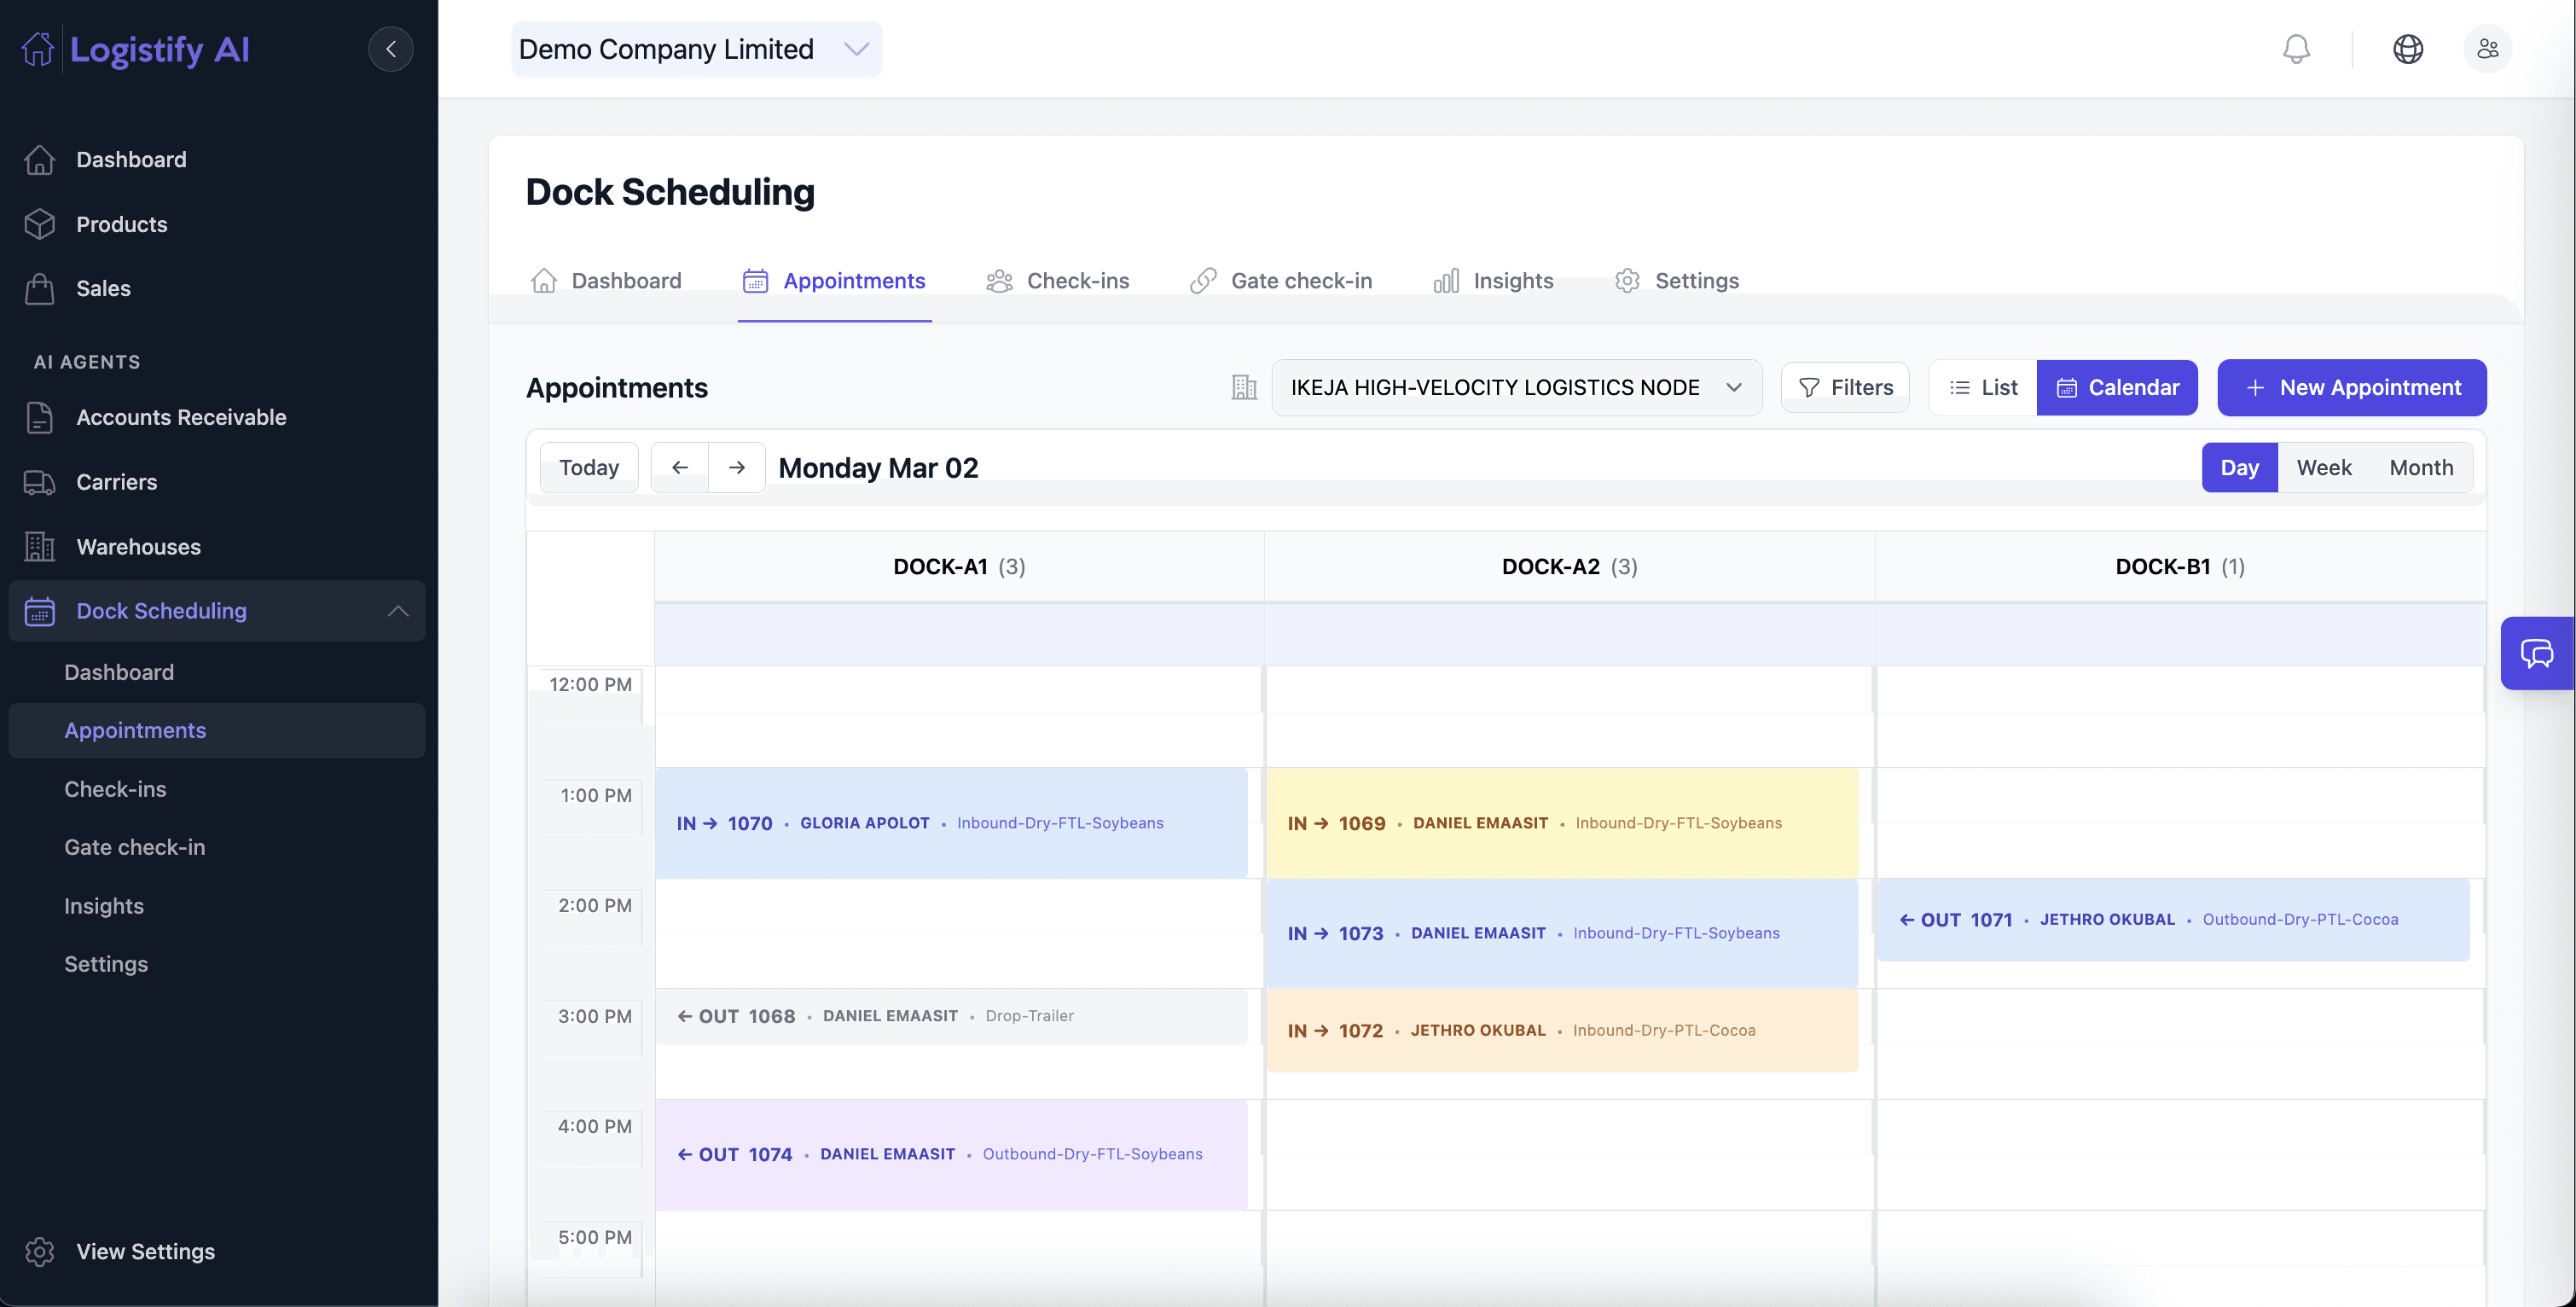Open the Filters button
This screenshot has width=2576, height=1307.
click(x=1845, y=387)
